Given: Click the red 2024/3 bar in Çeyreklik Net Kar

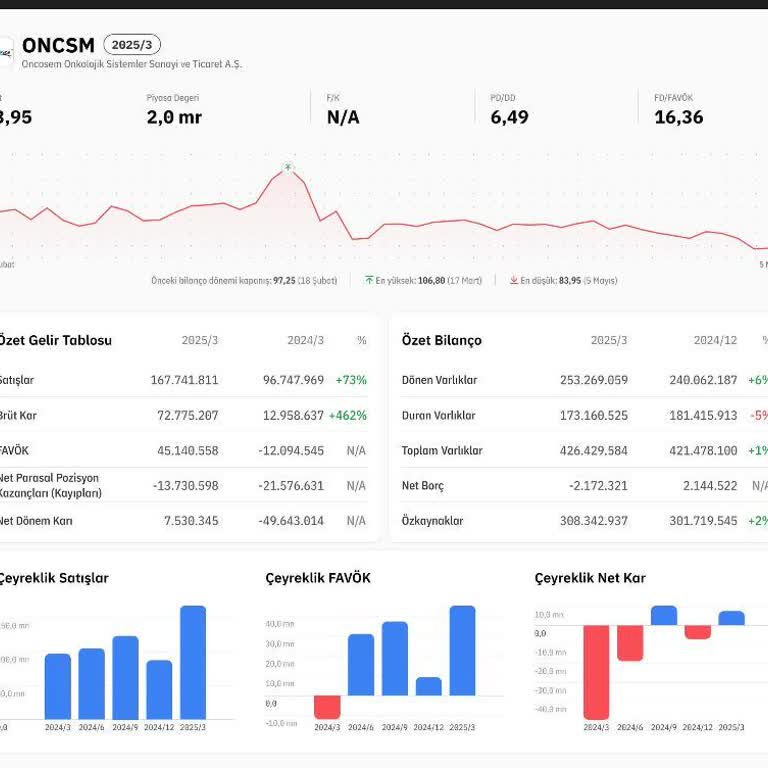Looking at the screenshot, I should (597, 670).
